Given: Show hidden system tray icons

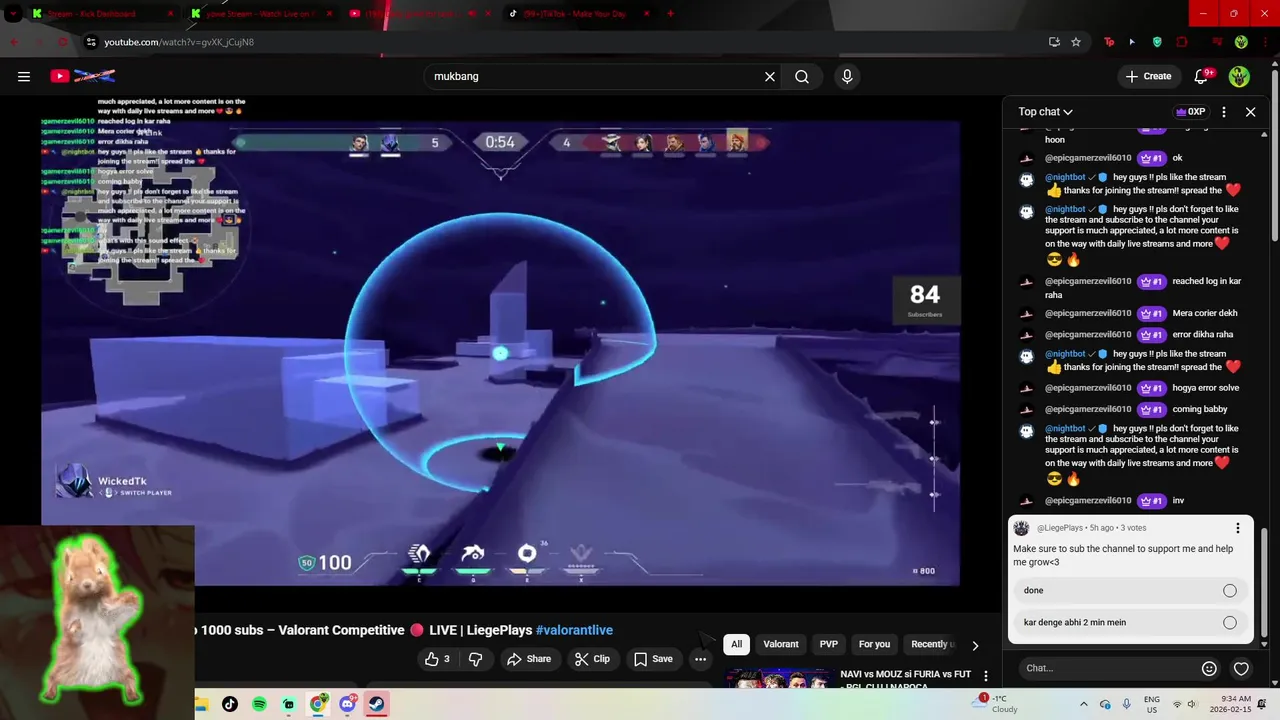Looking at the screenshot, I should pyautogui.click(x=1083, y=704).
